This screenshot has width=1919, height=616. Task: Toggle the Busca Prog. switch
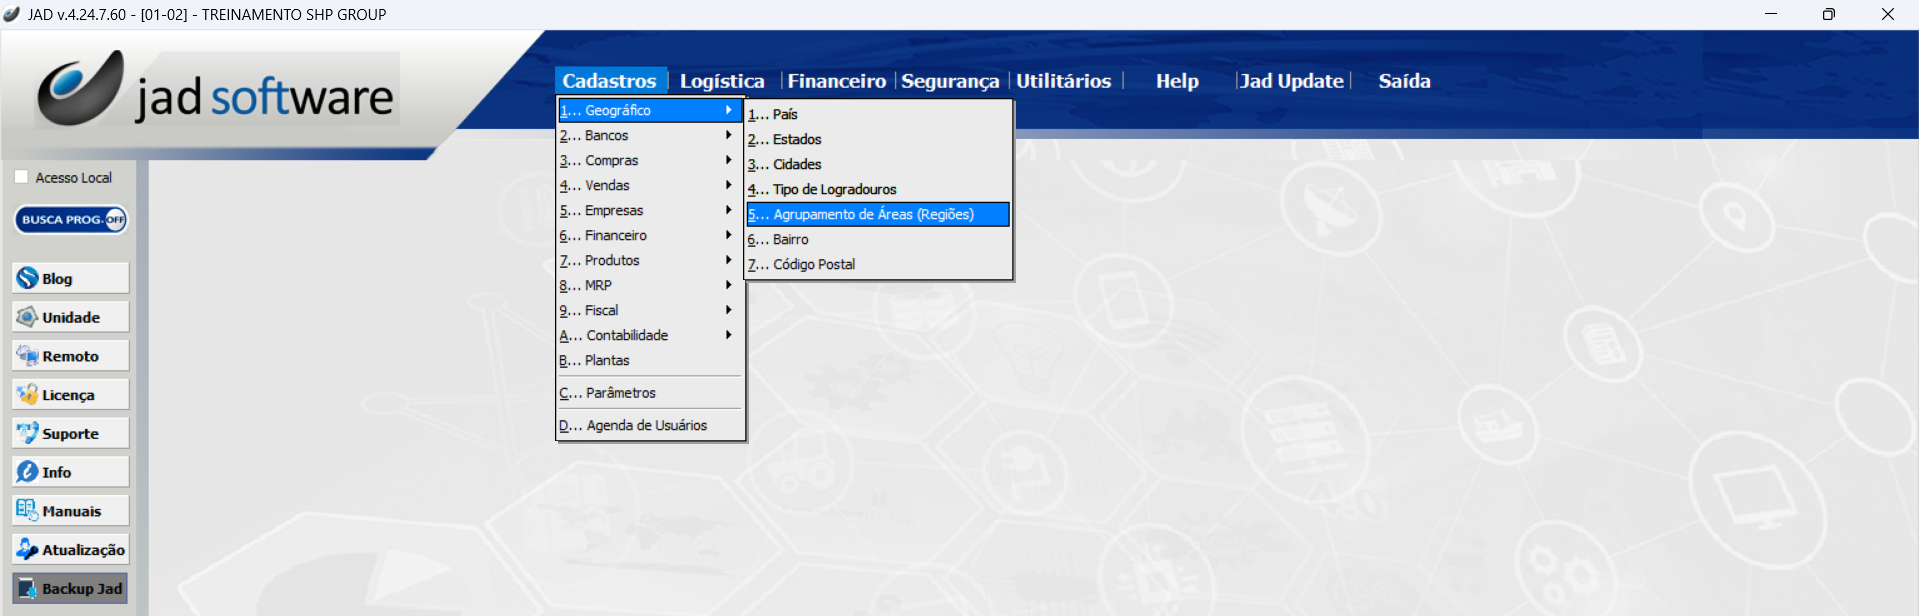coord(71,219)
